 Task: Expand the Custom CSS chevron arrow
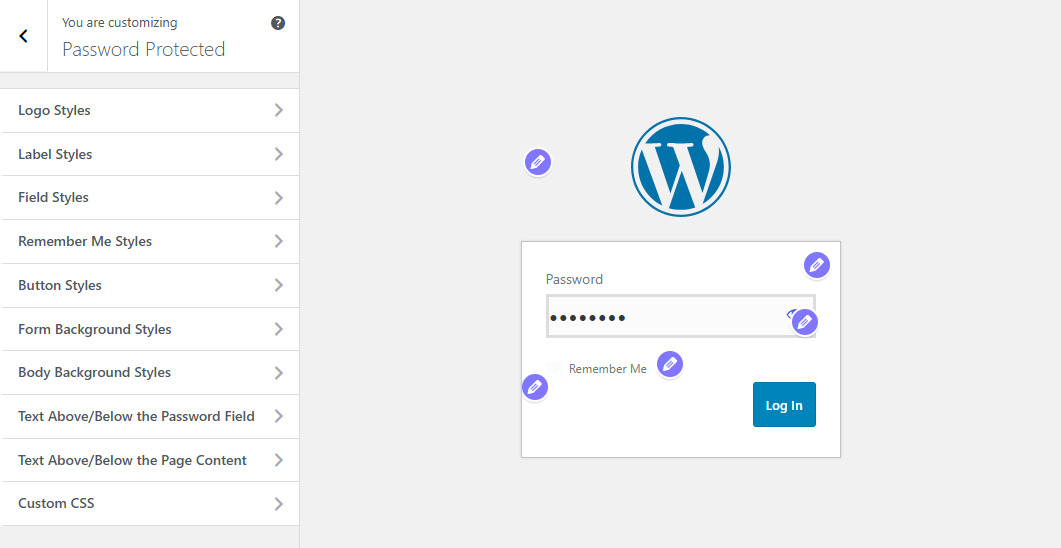(279, 504)
